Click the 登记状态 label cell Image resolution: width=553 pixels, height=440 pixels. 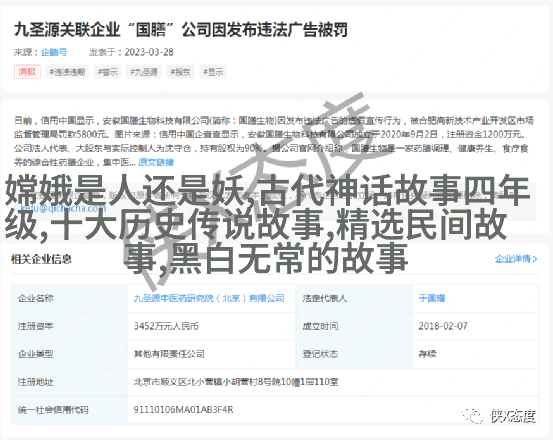pos(354,354)
